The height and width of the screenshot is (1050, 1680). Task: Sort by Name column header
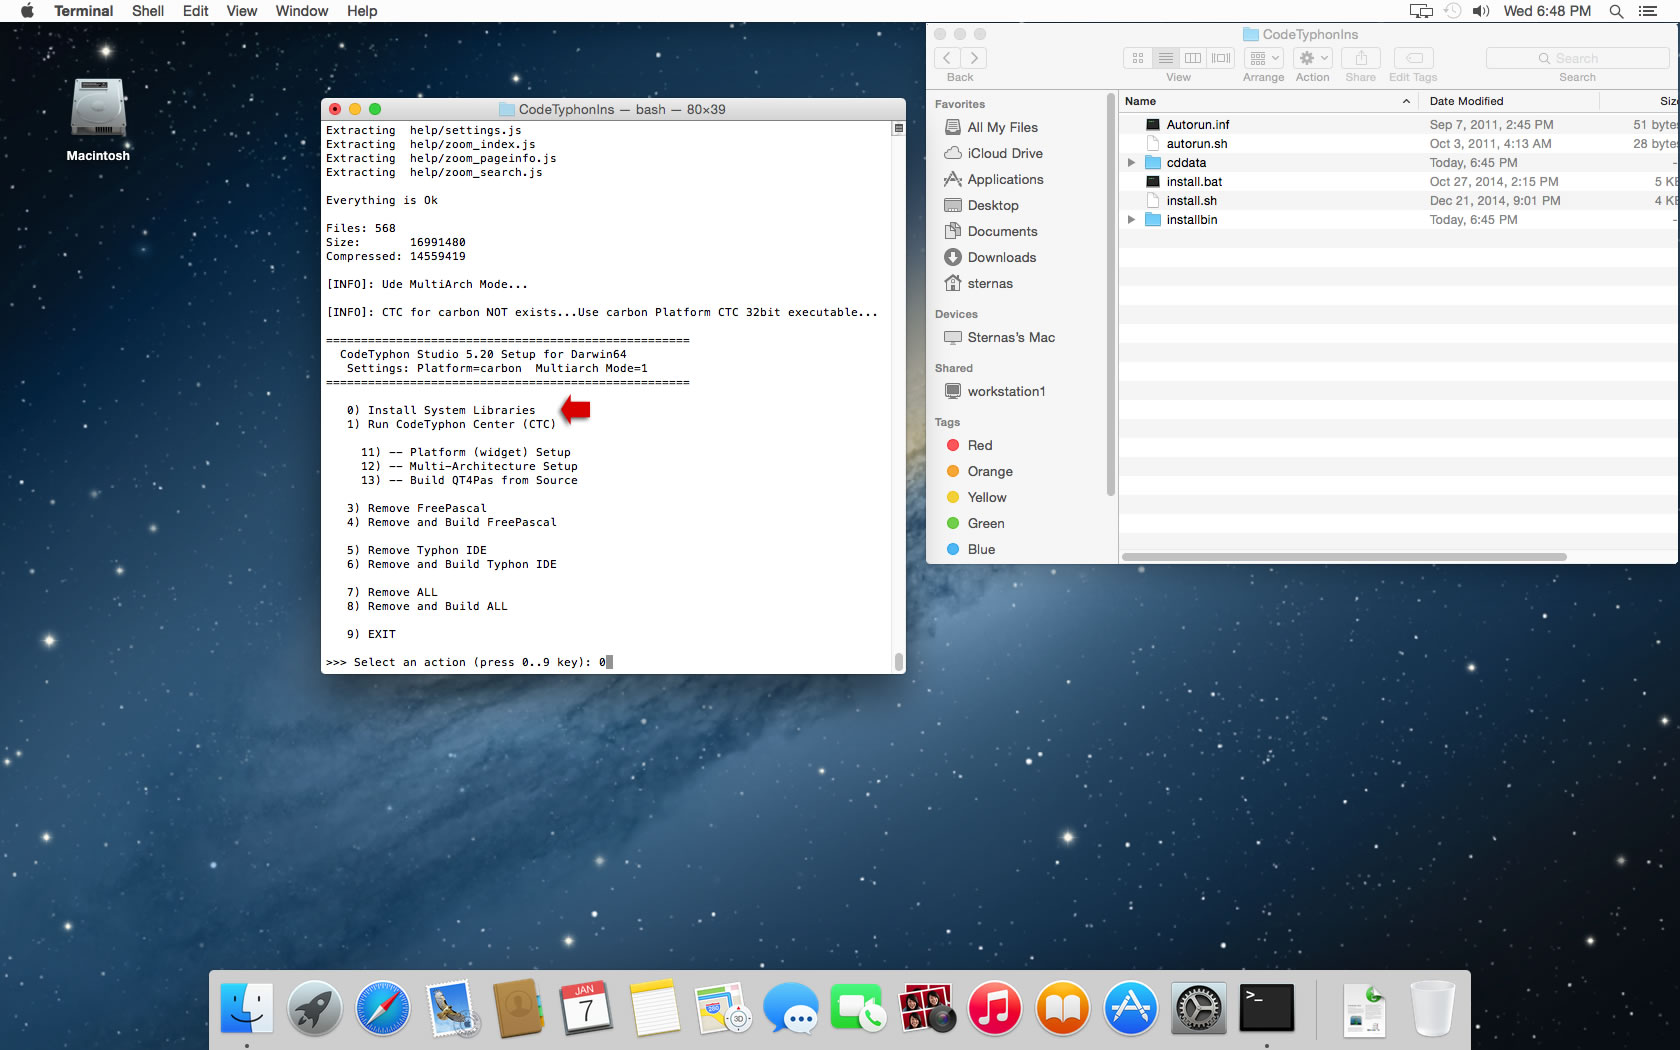1268,101
